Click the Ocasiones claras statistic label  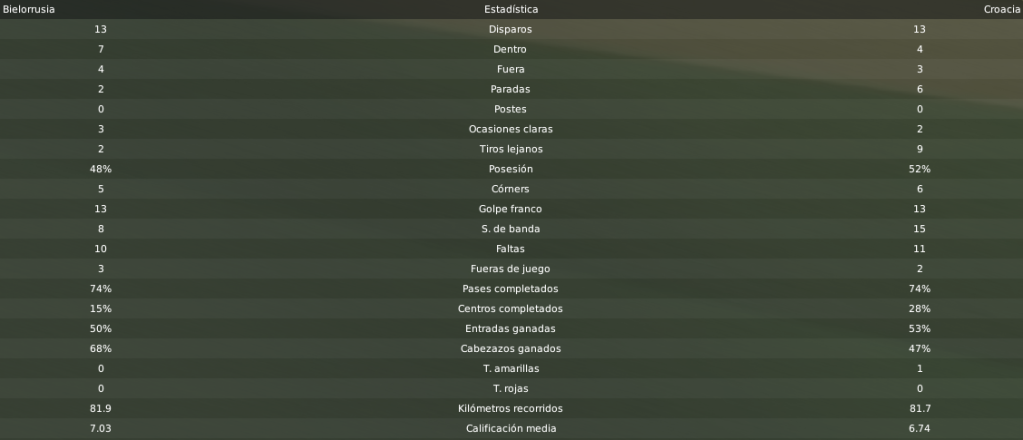pos(511,129)
